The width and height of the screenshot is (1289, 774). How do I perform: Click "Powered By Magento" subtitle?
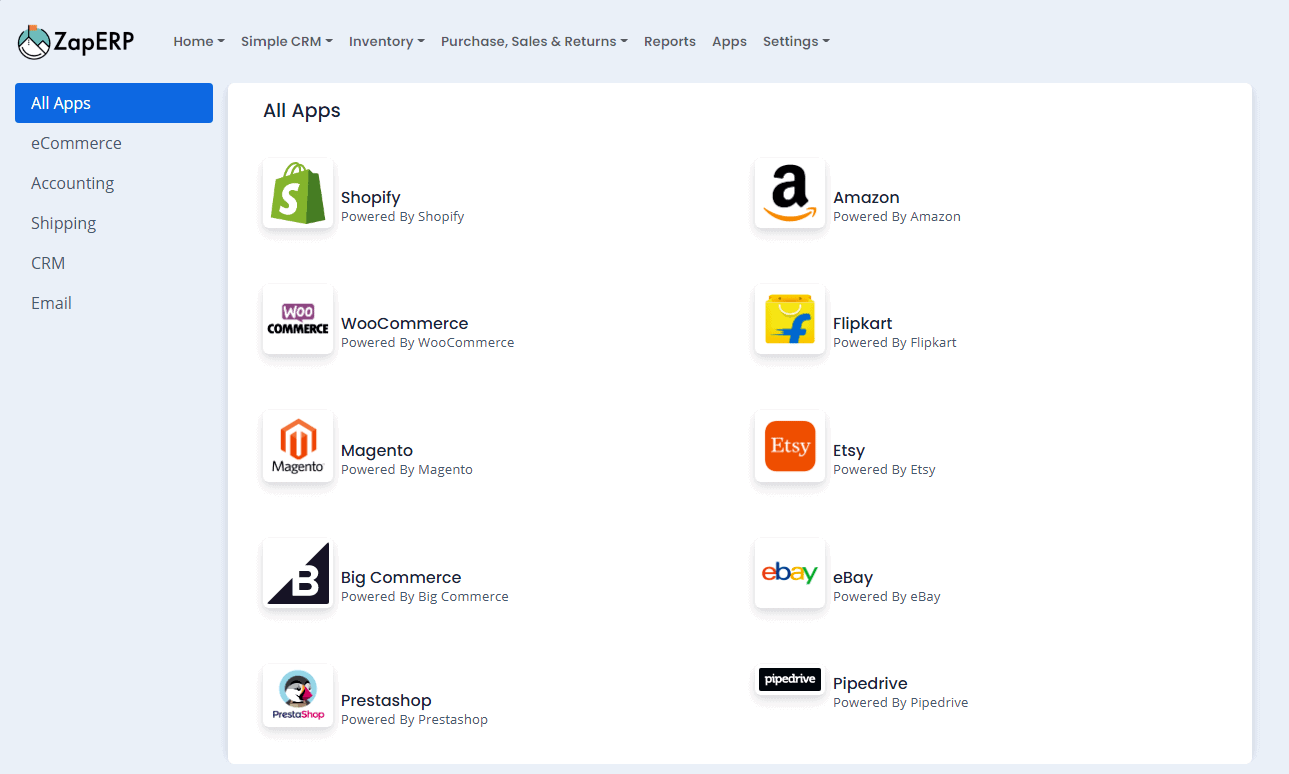tap(407, 469)
